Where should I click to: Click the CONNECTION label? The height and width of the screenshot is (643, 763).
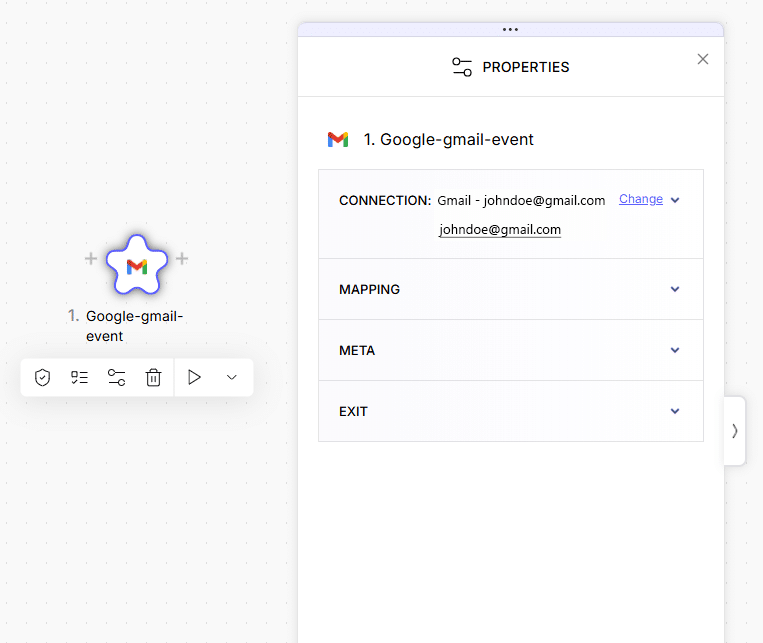(385, 201)
